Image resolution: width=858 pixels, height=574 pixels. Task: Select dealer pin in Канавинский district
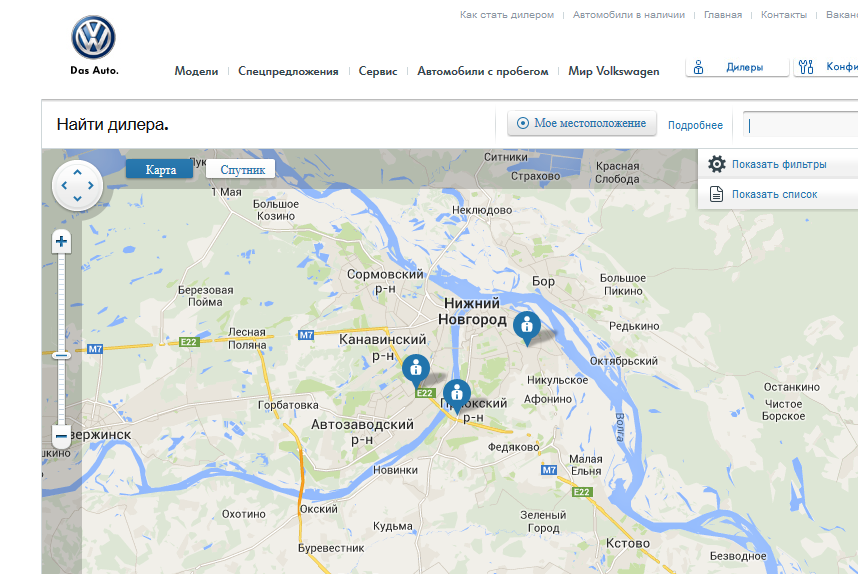pyautogui.click(x=416, y=370)
